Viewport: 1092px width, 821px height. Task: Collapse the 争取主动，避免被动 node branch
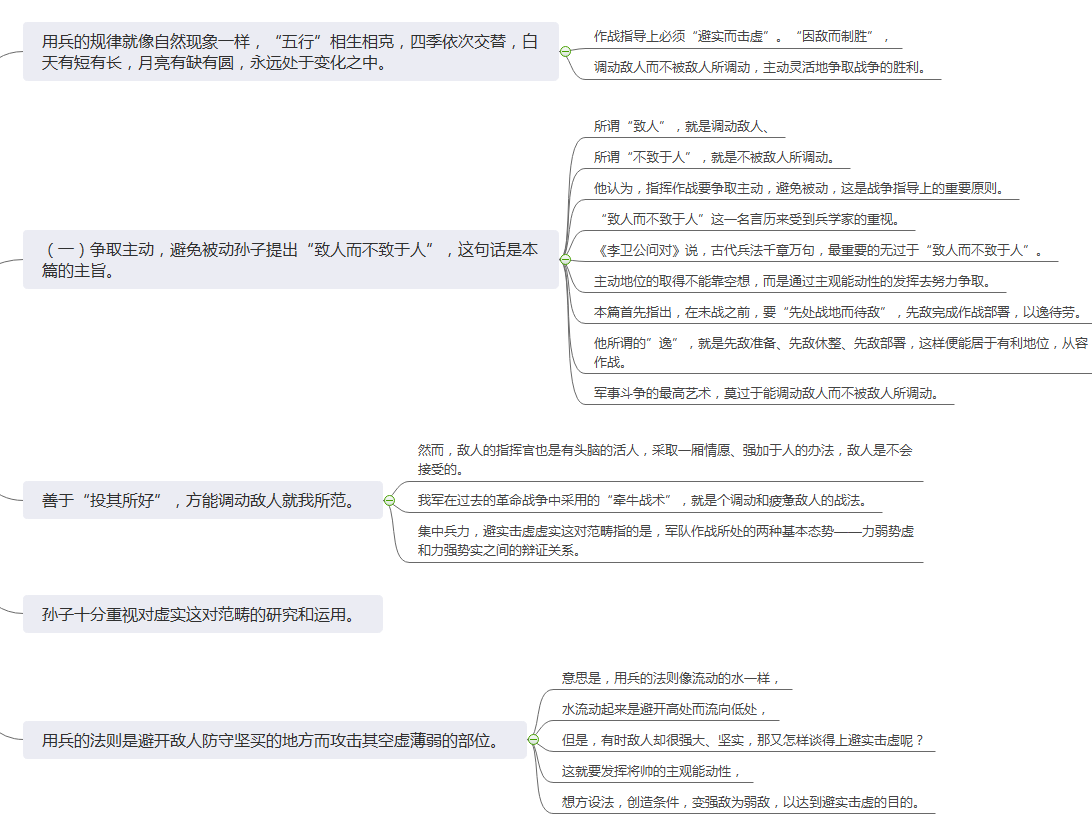point(566,260)
